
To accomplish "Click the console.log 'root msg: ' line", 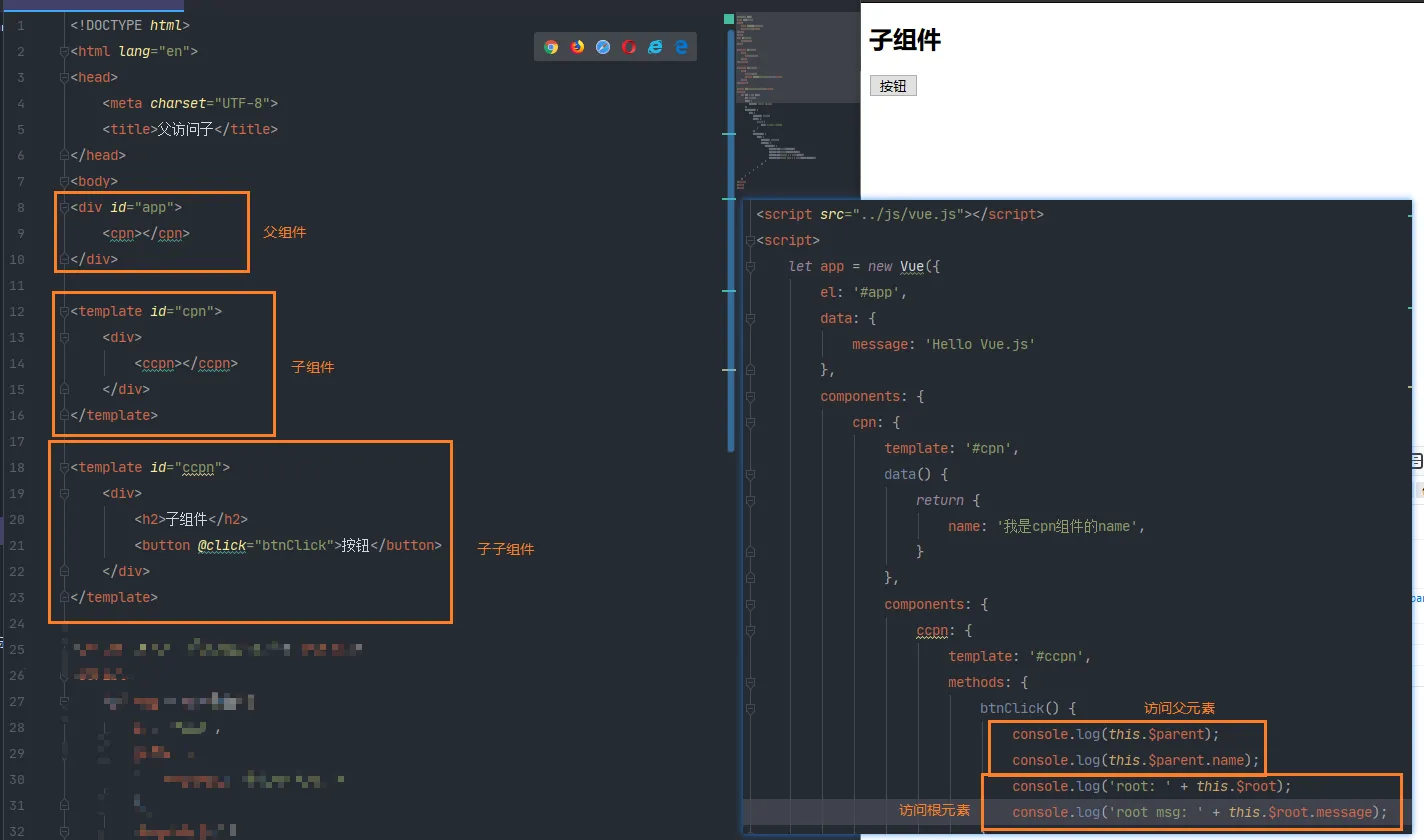I will tap(1200, 812).
